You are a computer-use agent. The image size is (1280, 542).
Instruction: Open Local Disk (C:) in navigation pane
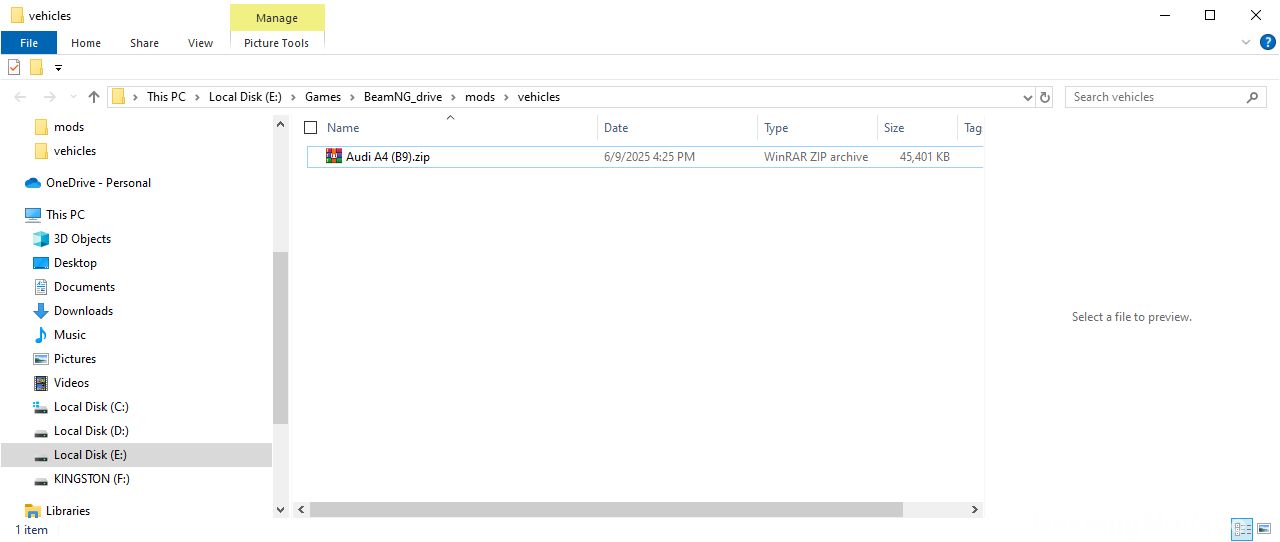point(91,407)
